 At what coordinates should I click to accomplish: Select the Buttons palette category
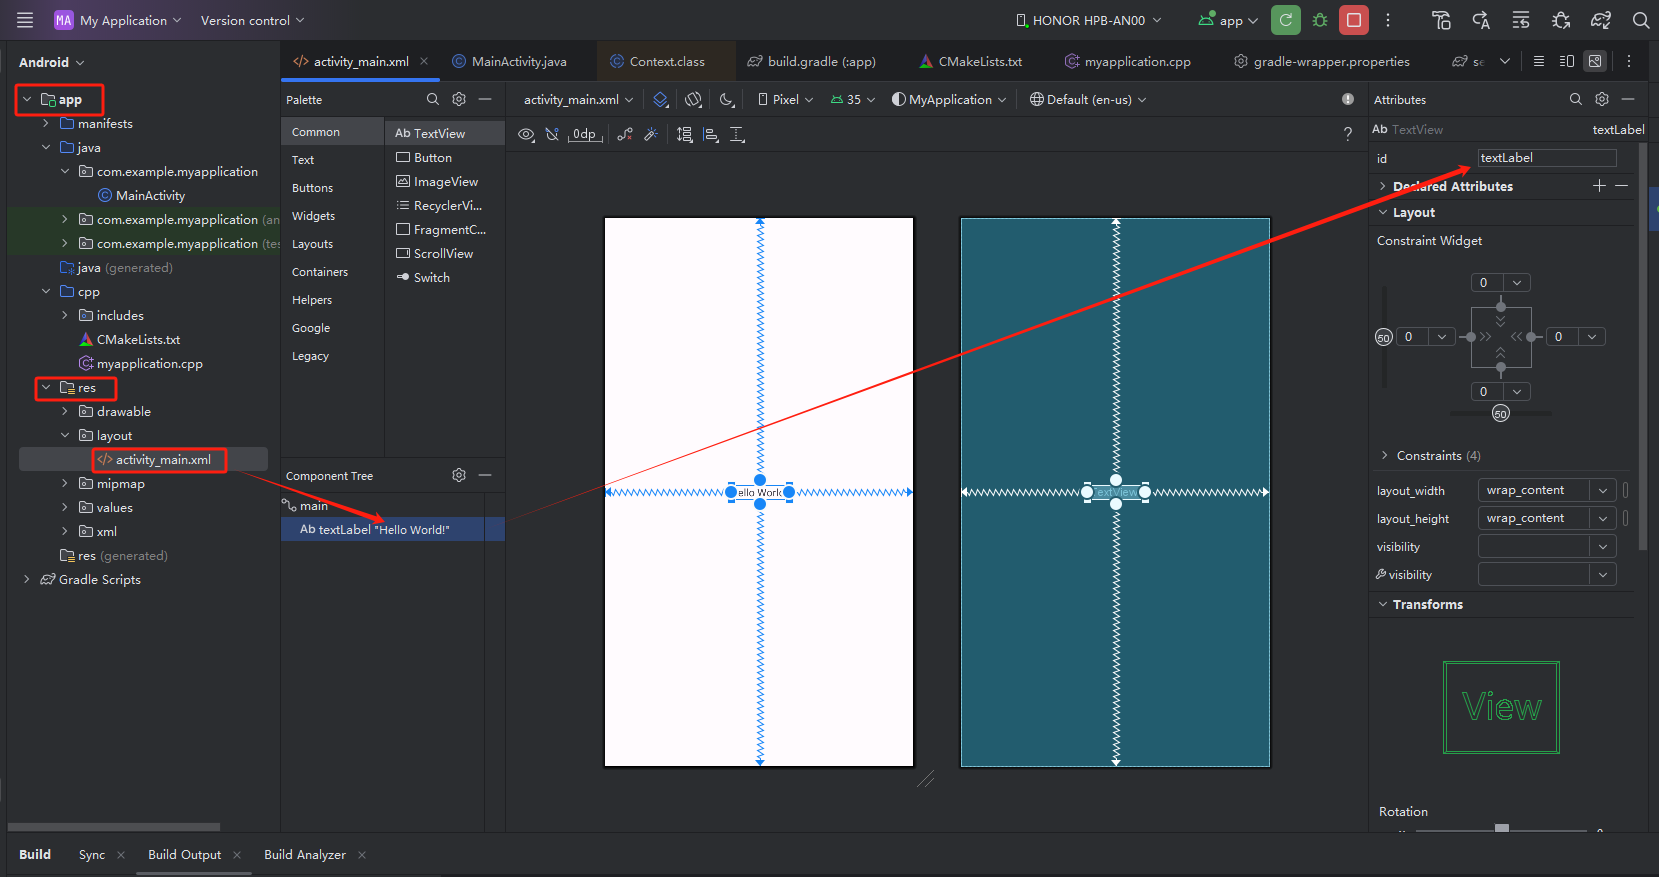[x=313, y=188]
